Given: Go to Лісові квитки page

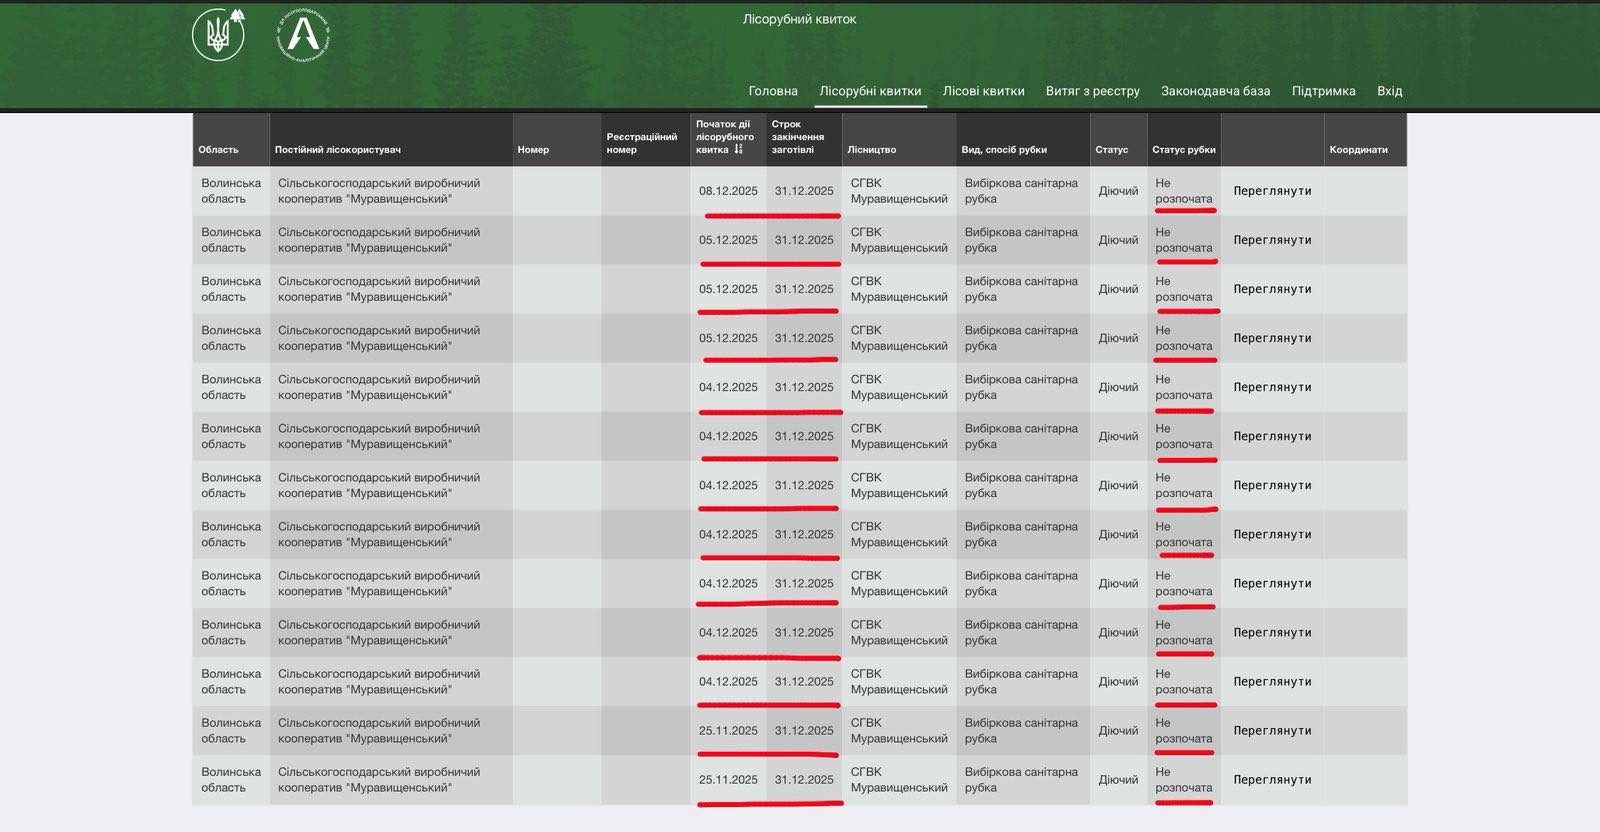Looking at the screenshot, I should tap(983, 91).
